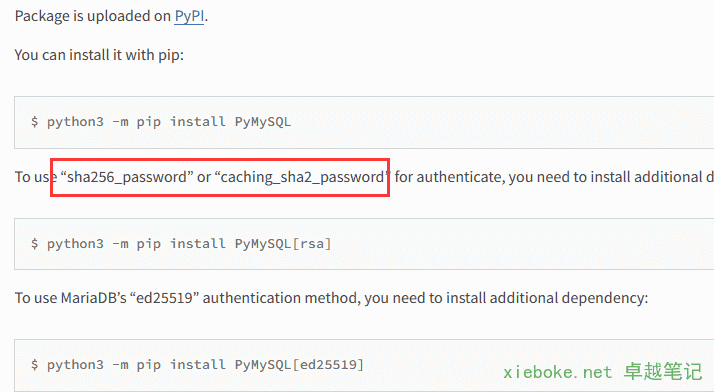Click the "Package is uploaded on" text

pos(93,16)
